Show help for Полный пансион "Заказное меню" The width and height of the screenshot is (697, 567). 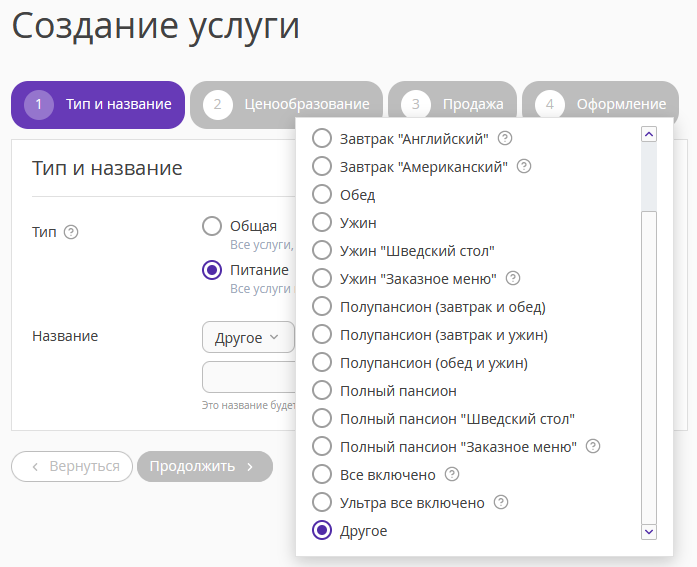593,446
